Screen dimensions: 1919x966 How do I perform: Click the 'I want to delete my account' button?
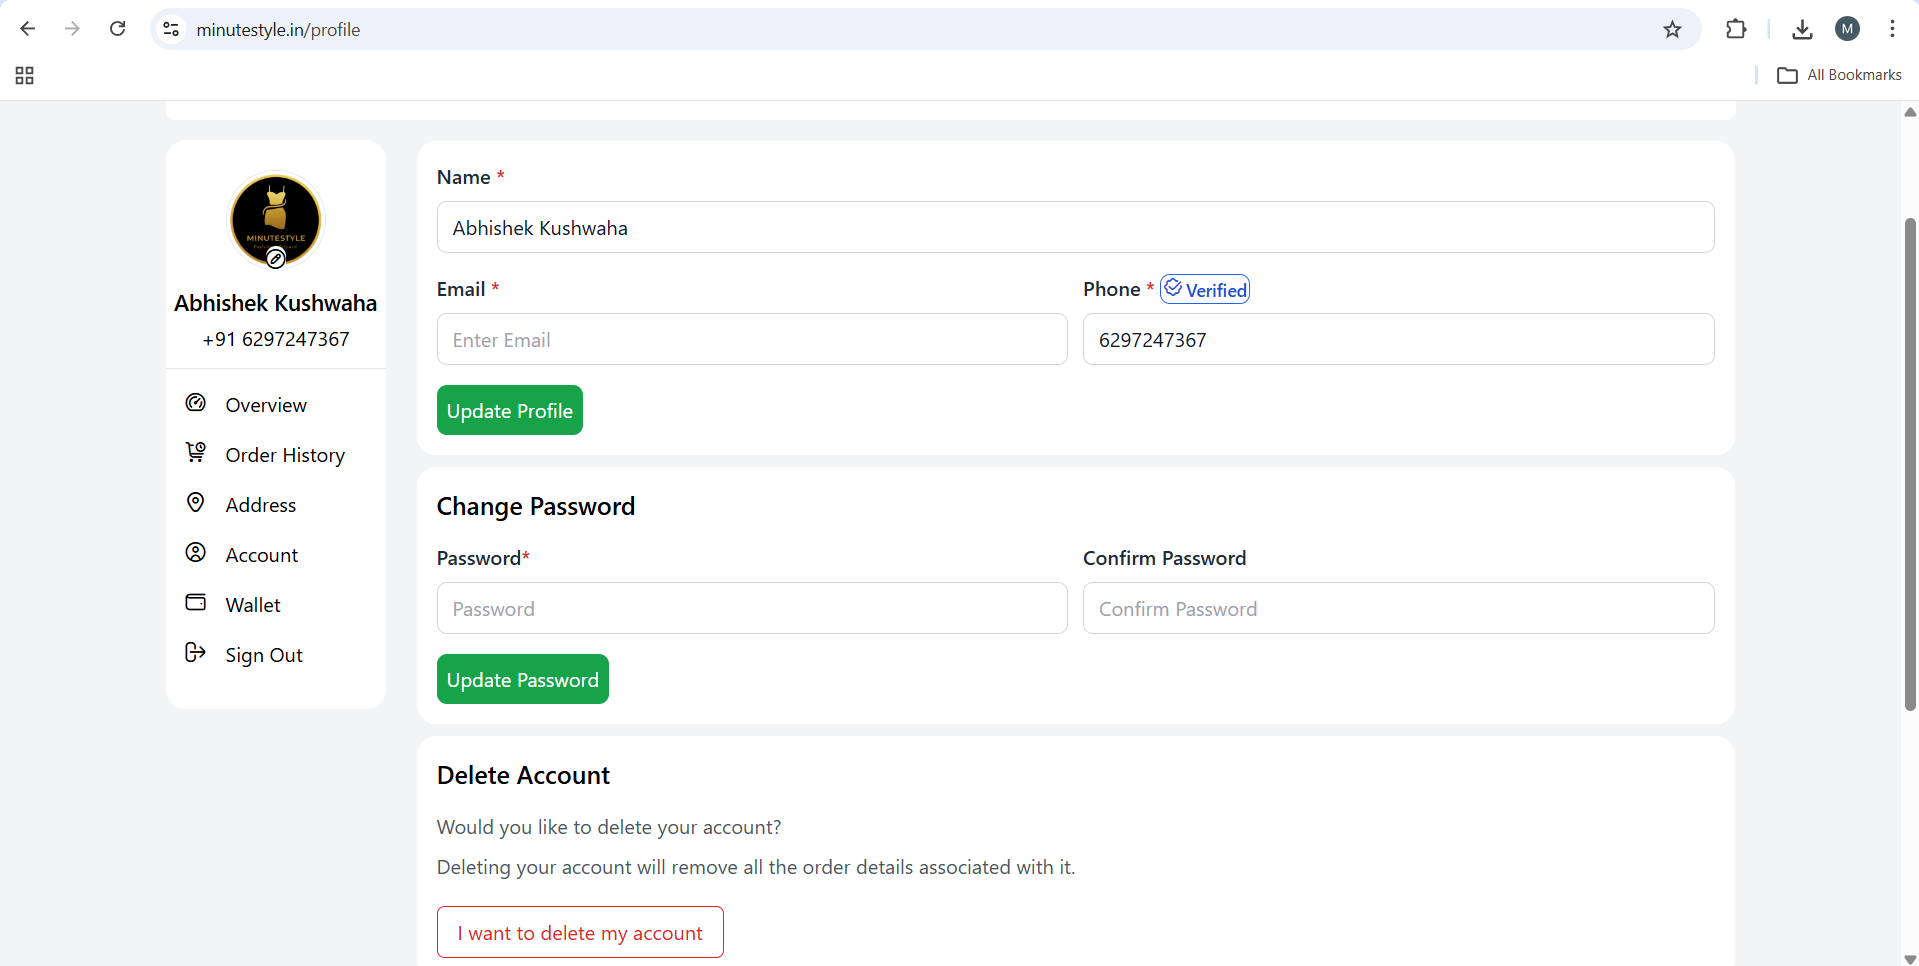pos(580,932)
